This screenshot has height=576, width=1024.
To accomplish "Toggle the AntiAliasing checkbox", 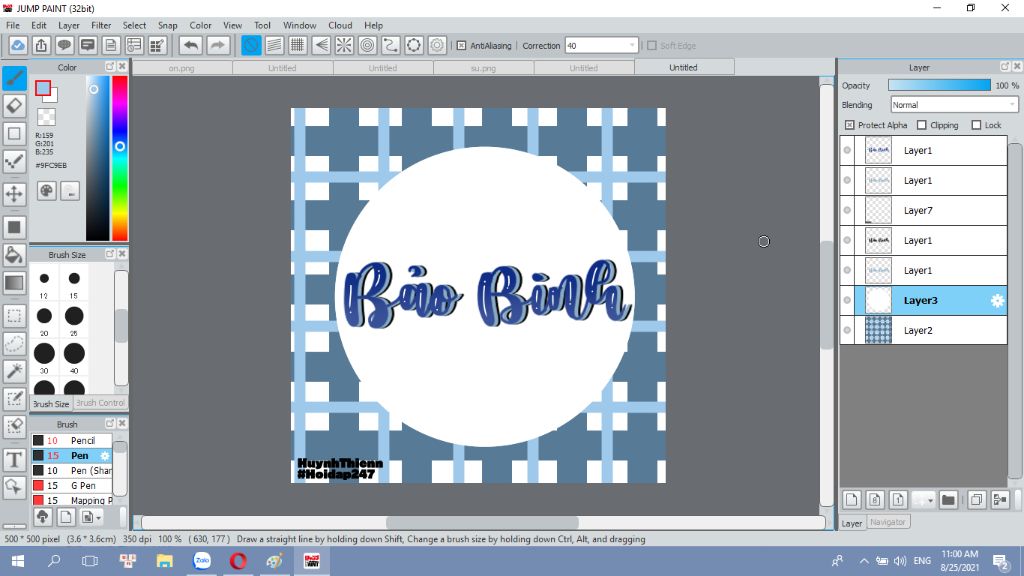I will [461, 46].
